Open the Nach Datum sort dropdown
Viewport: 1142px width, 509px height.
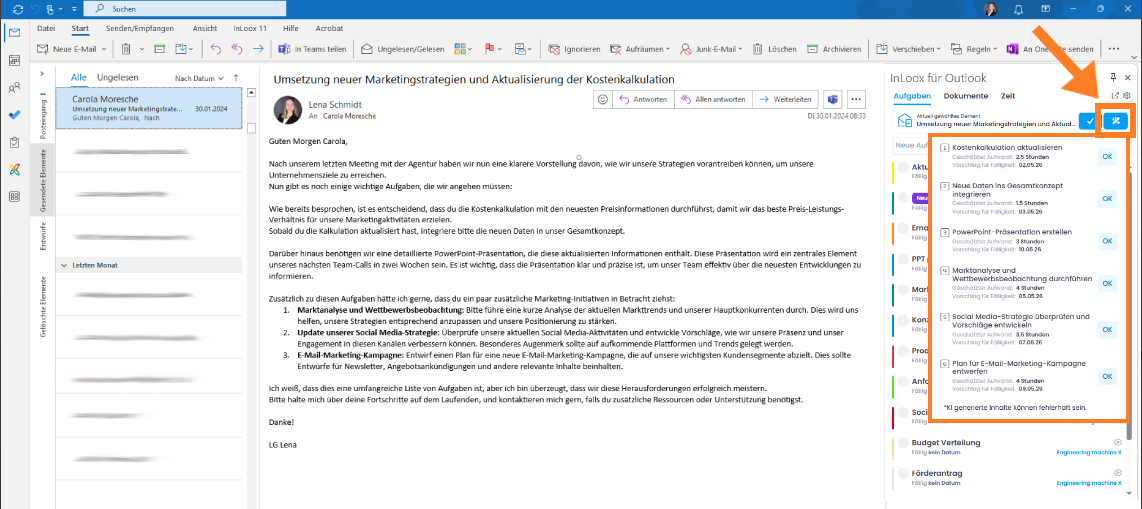pyautogui.click(x=199, y=78)
